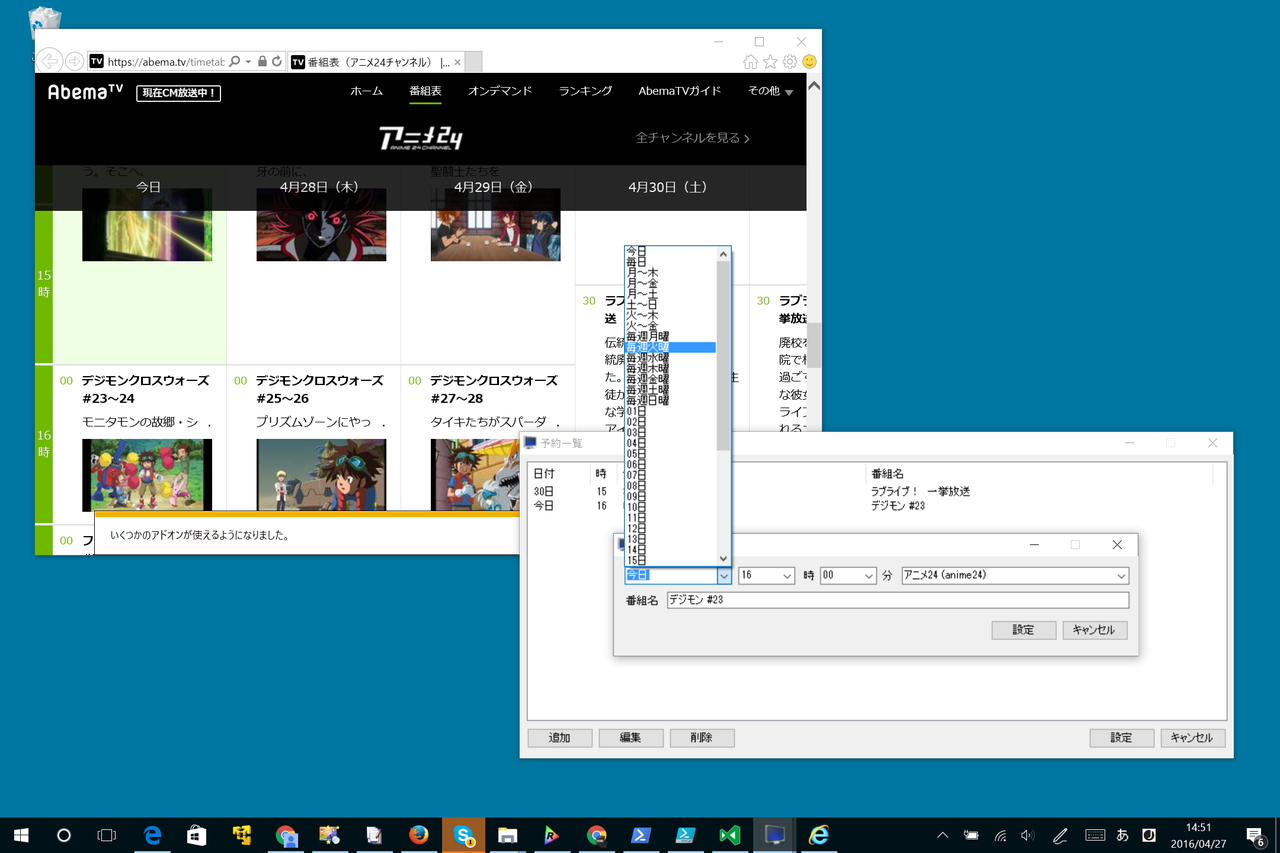Select 毎週金曜 in the dropdown list
The height and width of the screenshot is (853, 1280).
point(670,379)
